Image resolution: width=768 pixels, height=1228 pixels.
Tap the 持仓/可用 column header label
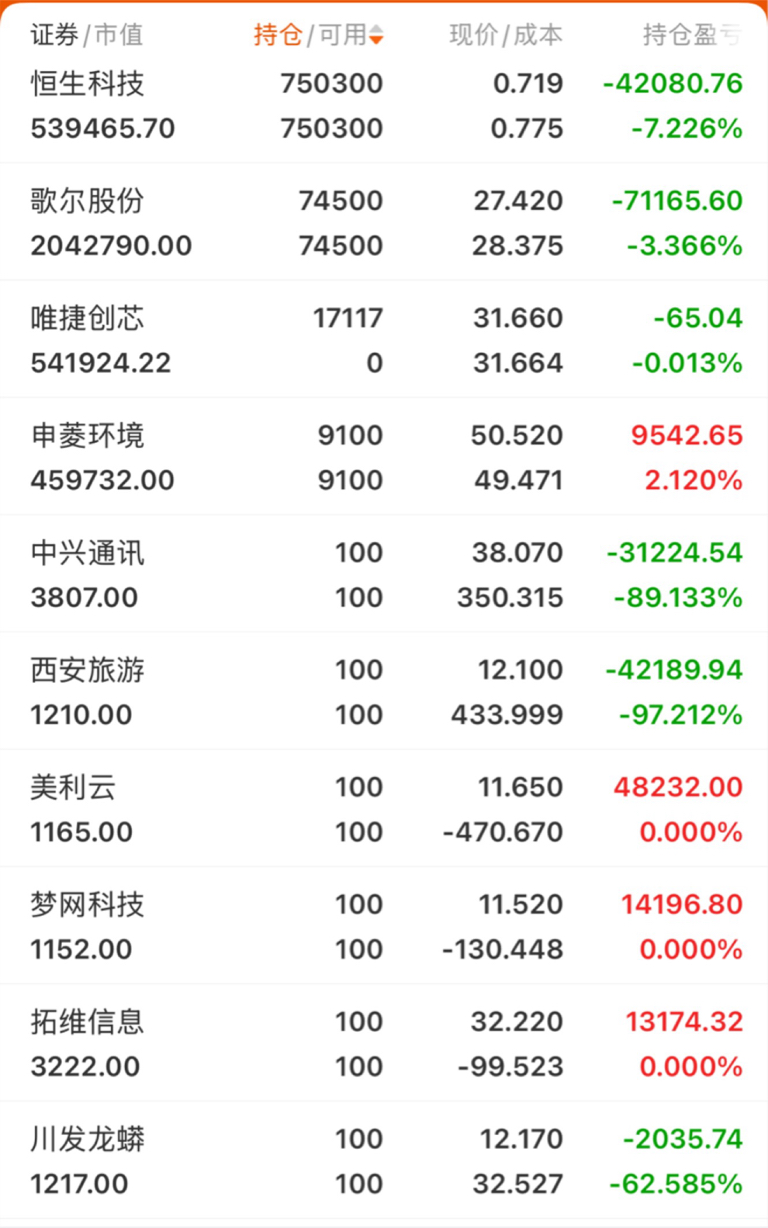click(310, 35)
